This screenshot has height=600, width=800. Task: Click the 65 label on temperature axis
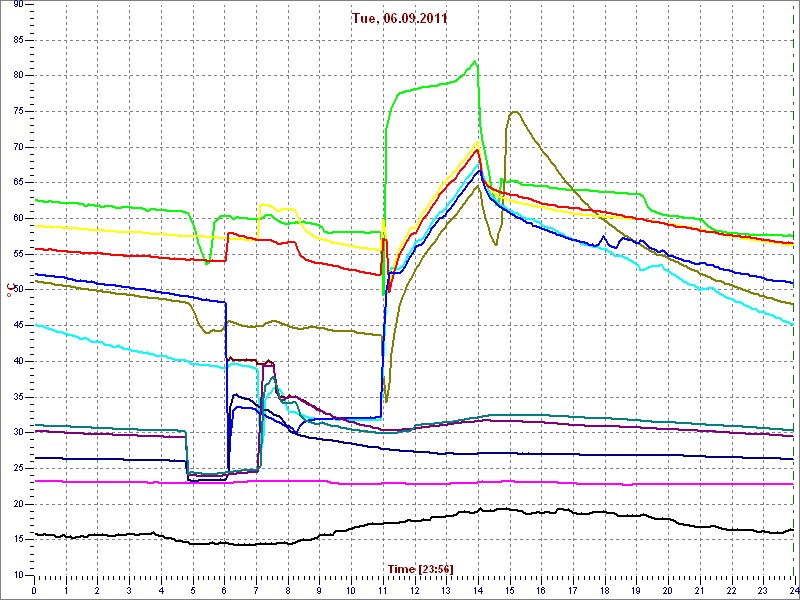click(18, 183)
